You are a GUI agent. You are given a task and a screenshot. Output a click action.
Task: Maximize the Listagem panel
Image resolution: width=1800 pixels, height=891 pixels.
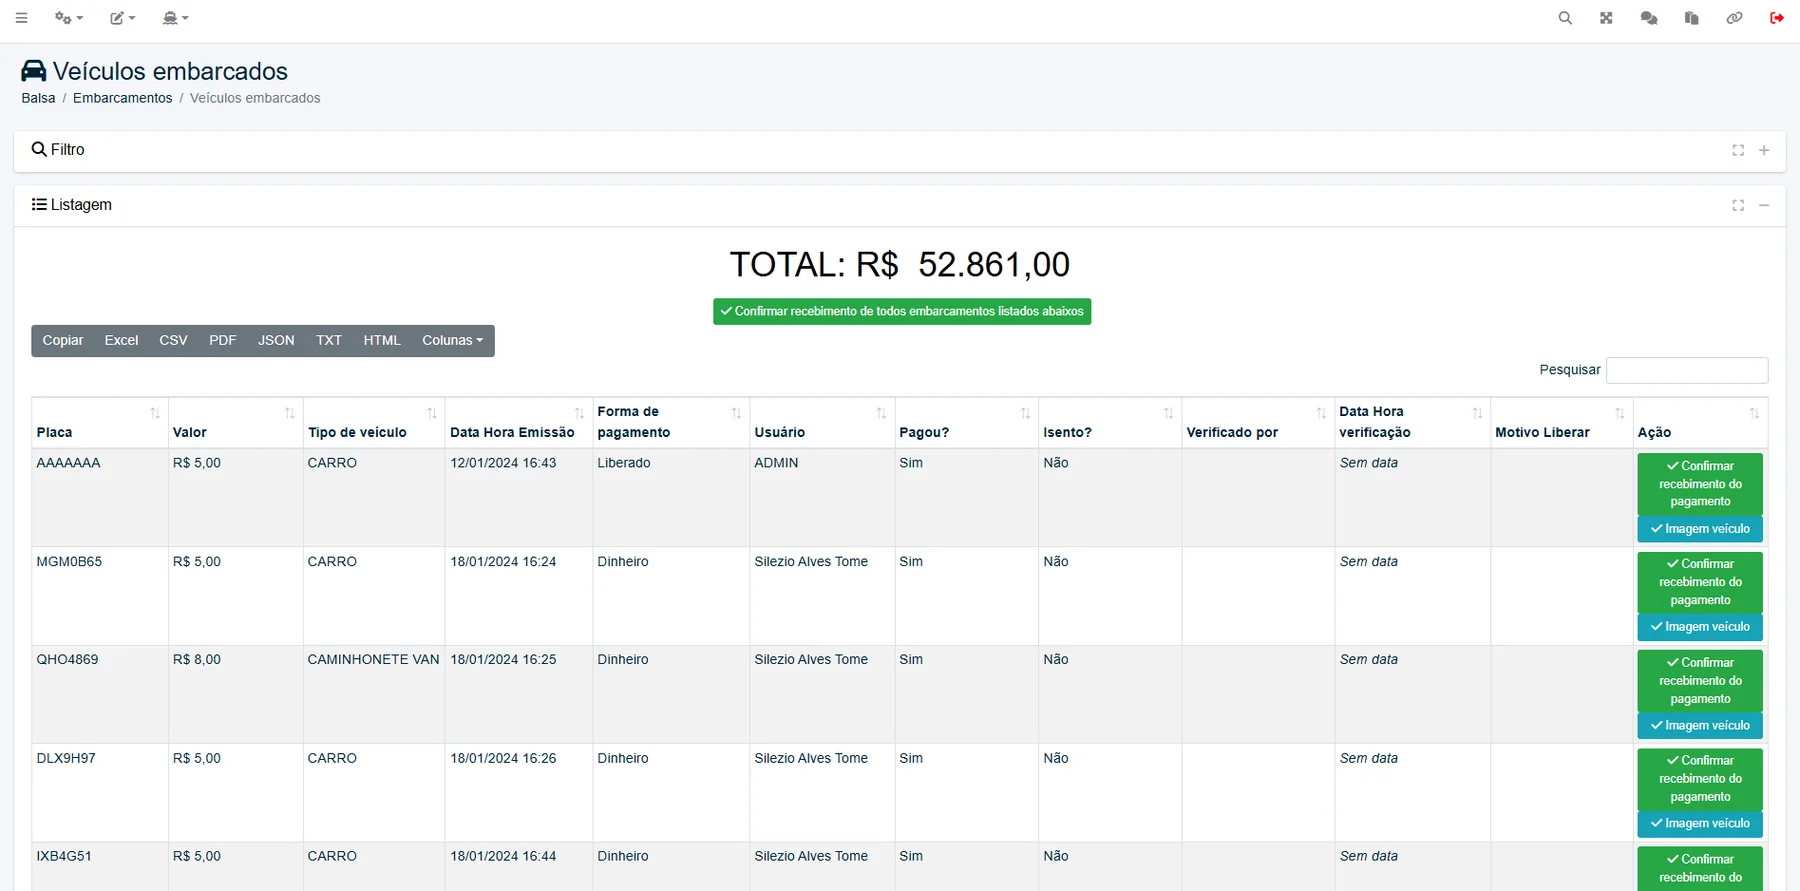(1738, 205)
